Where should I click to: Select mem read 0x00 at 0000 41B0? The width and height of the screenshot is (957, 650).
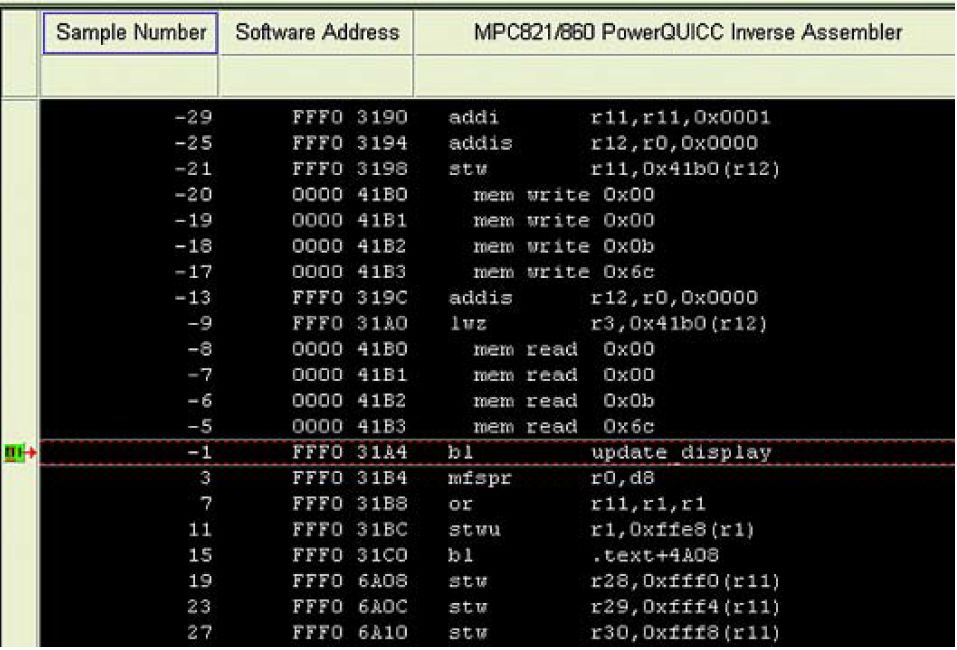[x=563, y=349]
